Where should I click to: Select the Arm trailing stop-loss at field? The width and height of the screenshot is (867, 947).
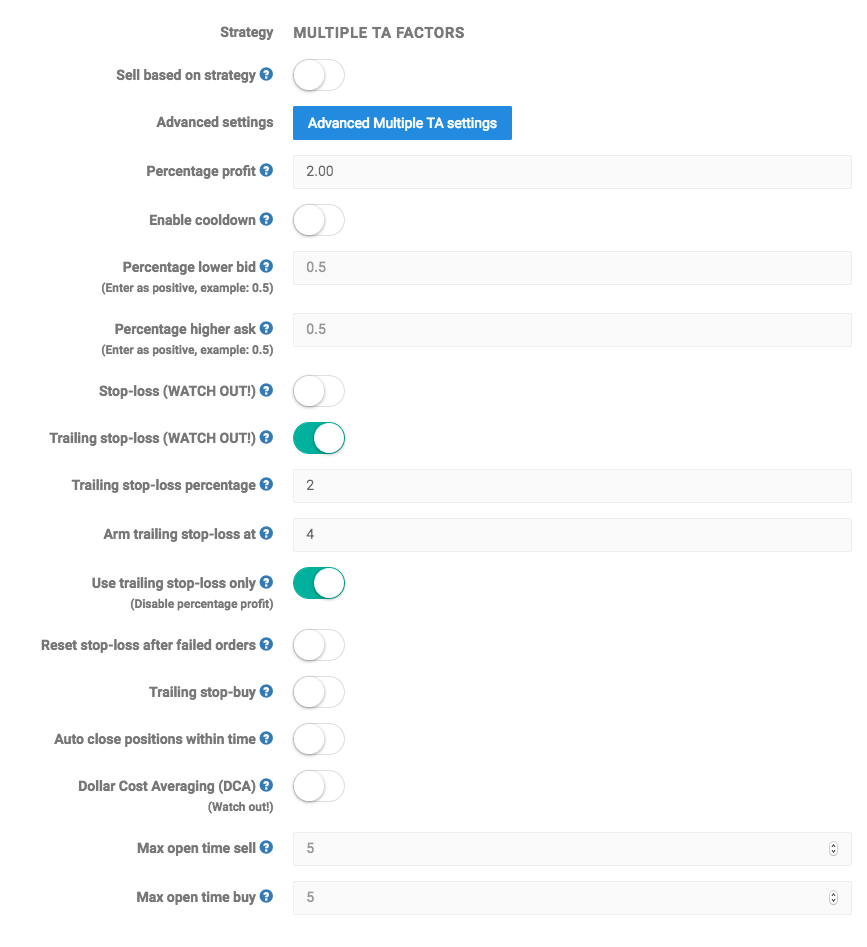coord(572,534)
